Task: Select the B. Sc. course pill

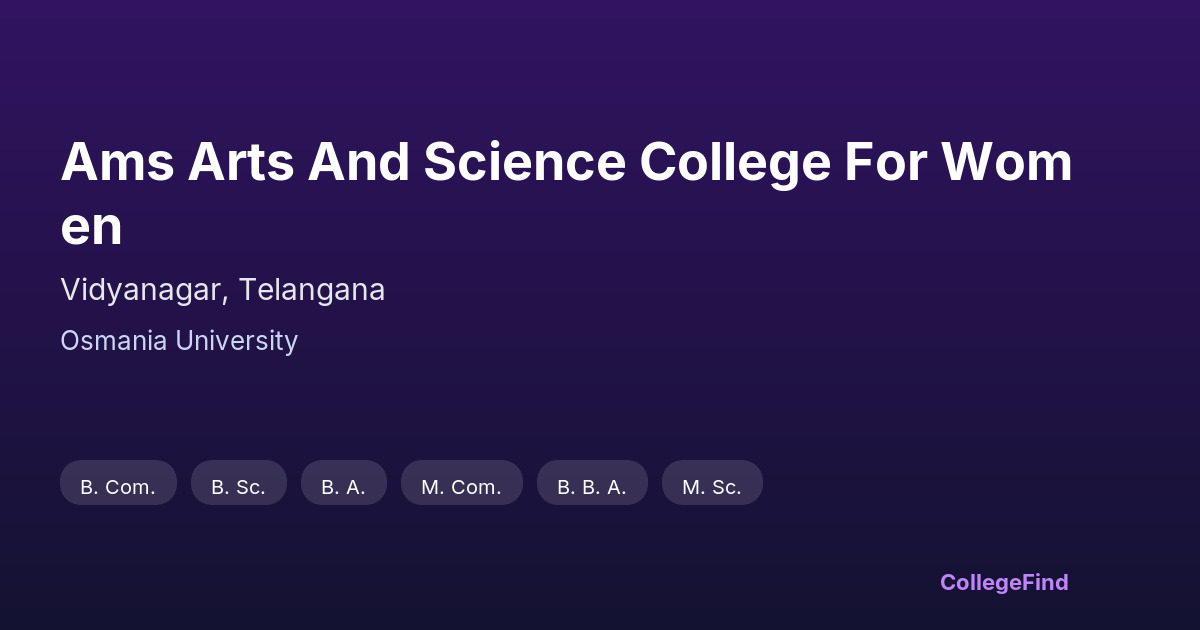Action: (238, 487)
